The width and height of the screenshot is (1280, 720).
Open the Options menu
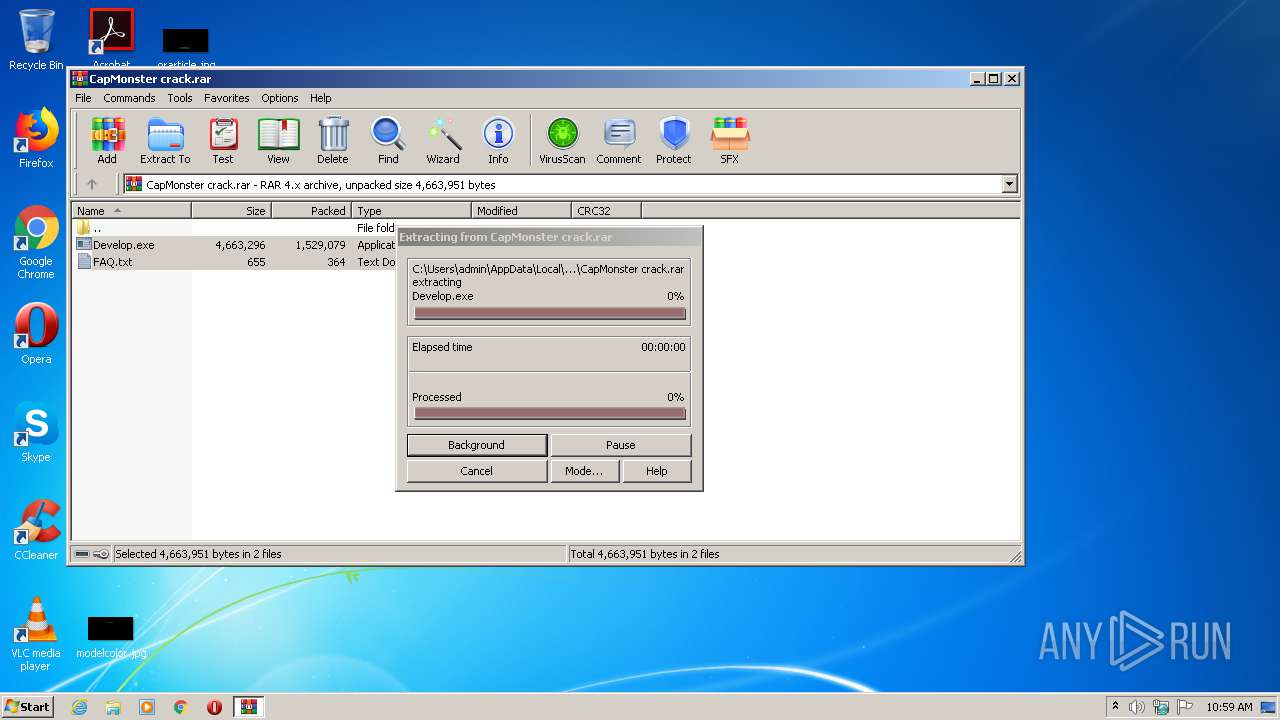[280, 98]
